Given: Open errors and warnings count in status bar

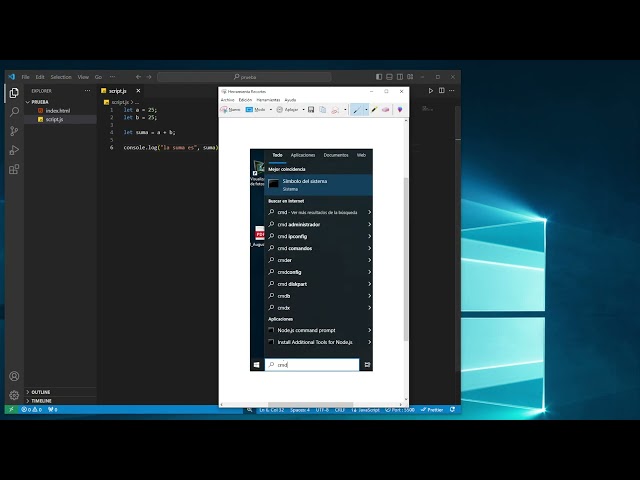Looking at the screenshot, I should (31, 409).
